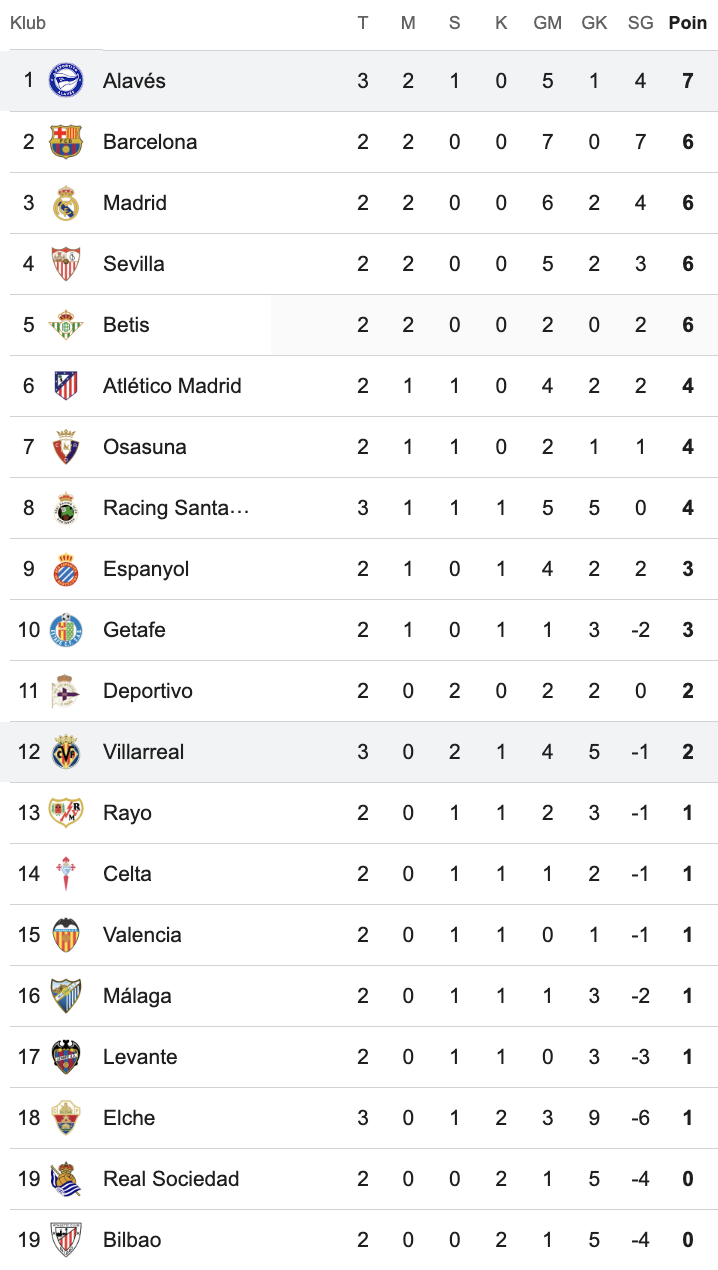Screen dimensions: 718x1270
Task: Open the Real Madrid crest icon
Action: pos(66,203)
